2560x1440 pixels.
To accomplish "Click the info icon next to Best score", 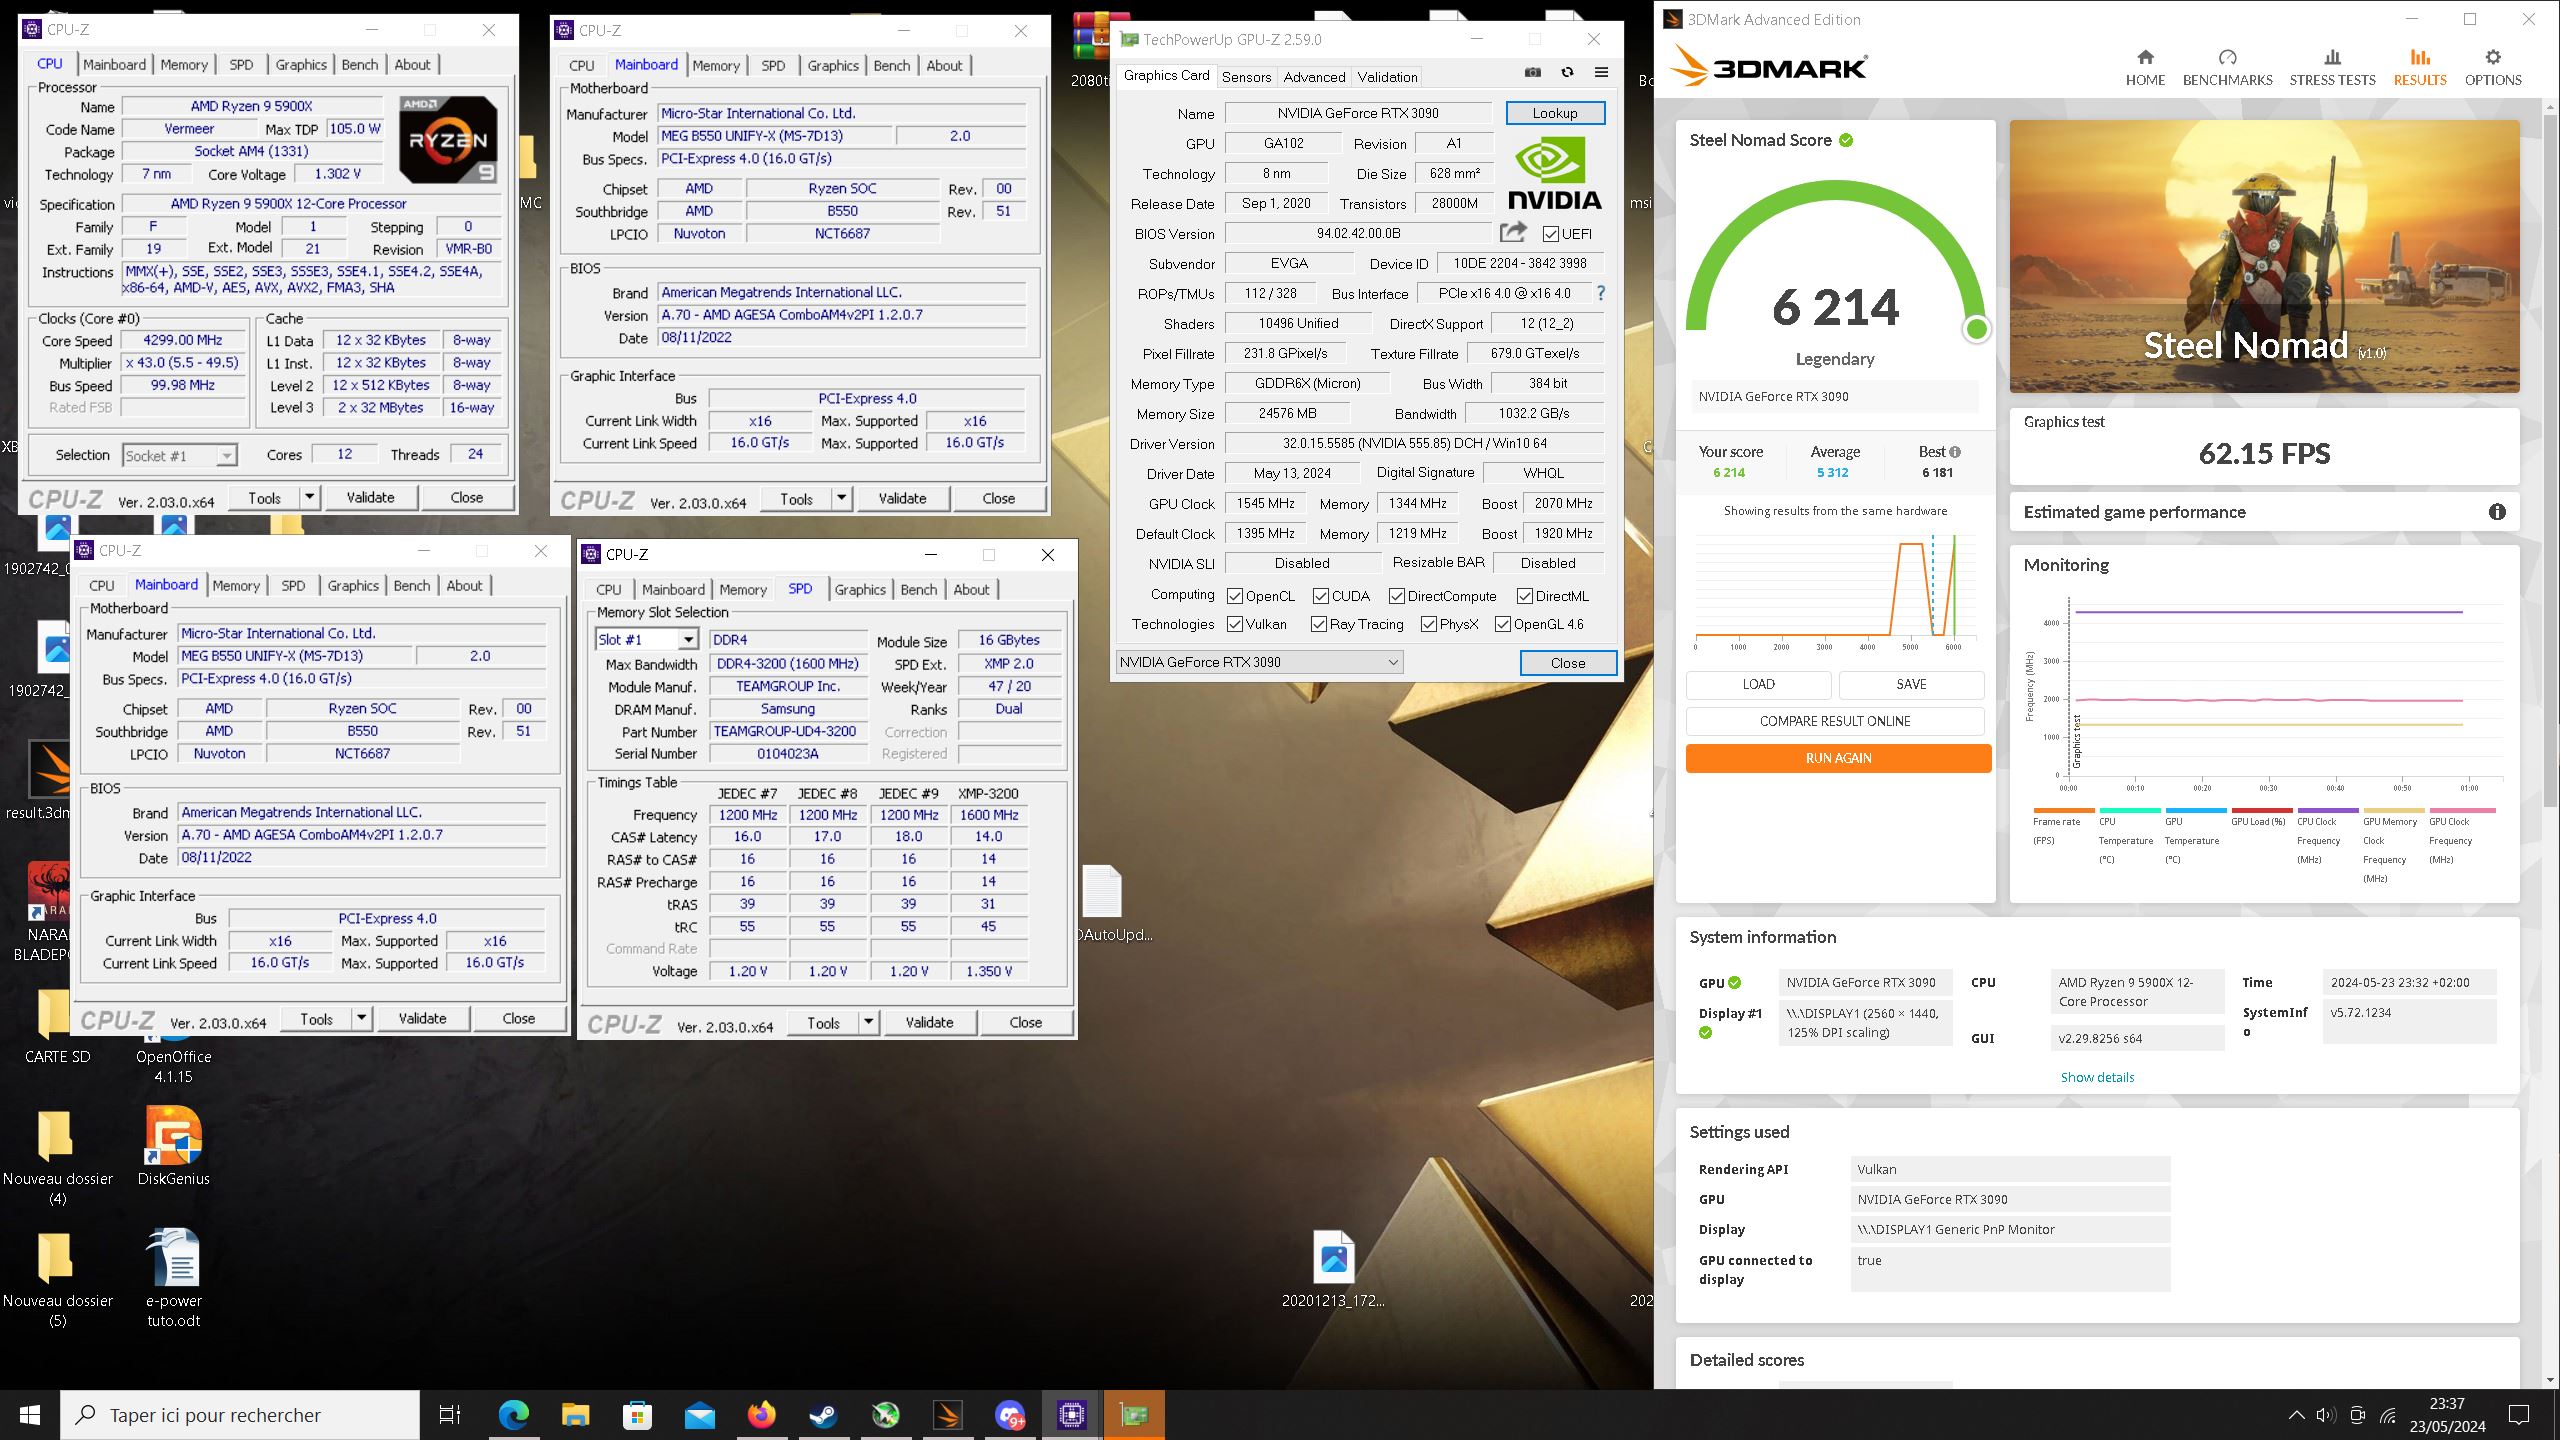I will click(x=1955, y=452).
